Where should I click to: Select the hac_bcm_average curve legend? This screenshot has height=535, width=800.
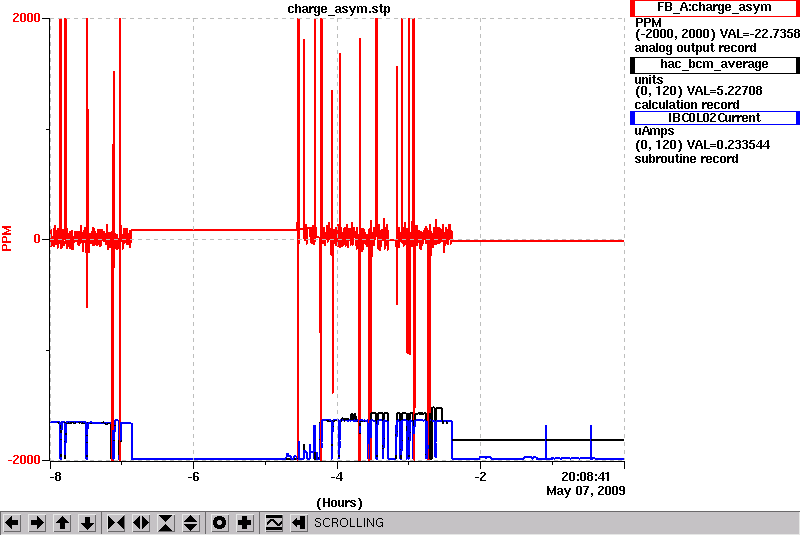click(714, 64)
